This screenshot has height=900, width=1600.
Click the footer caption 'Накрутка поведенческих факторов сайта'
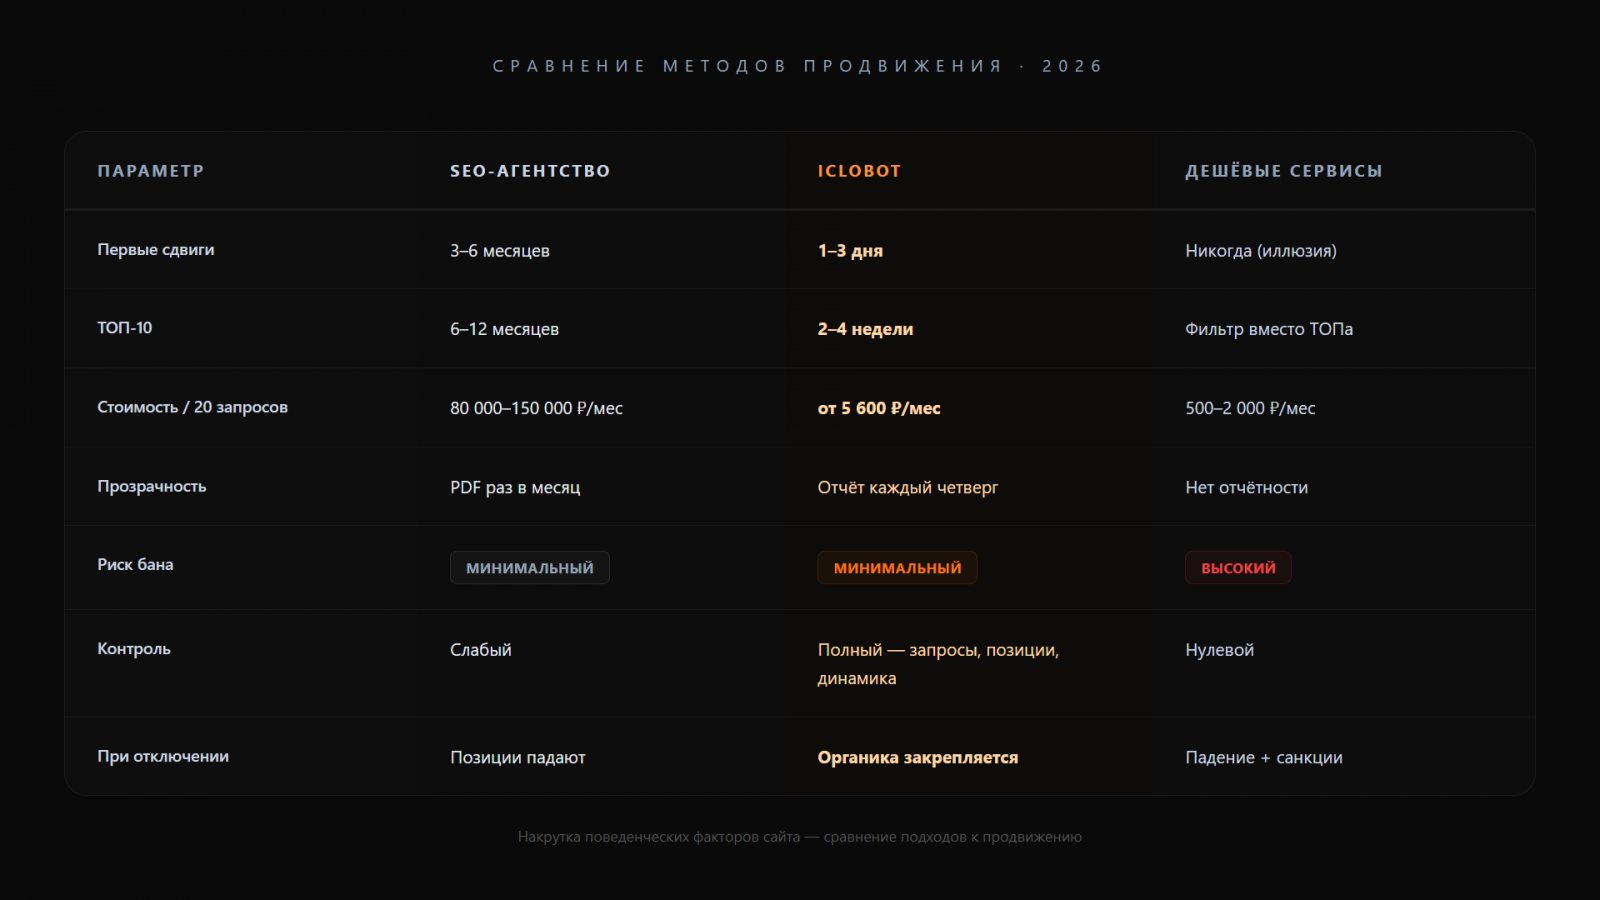[659, 837]
